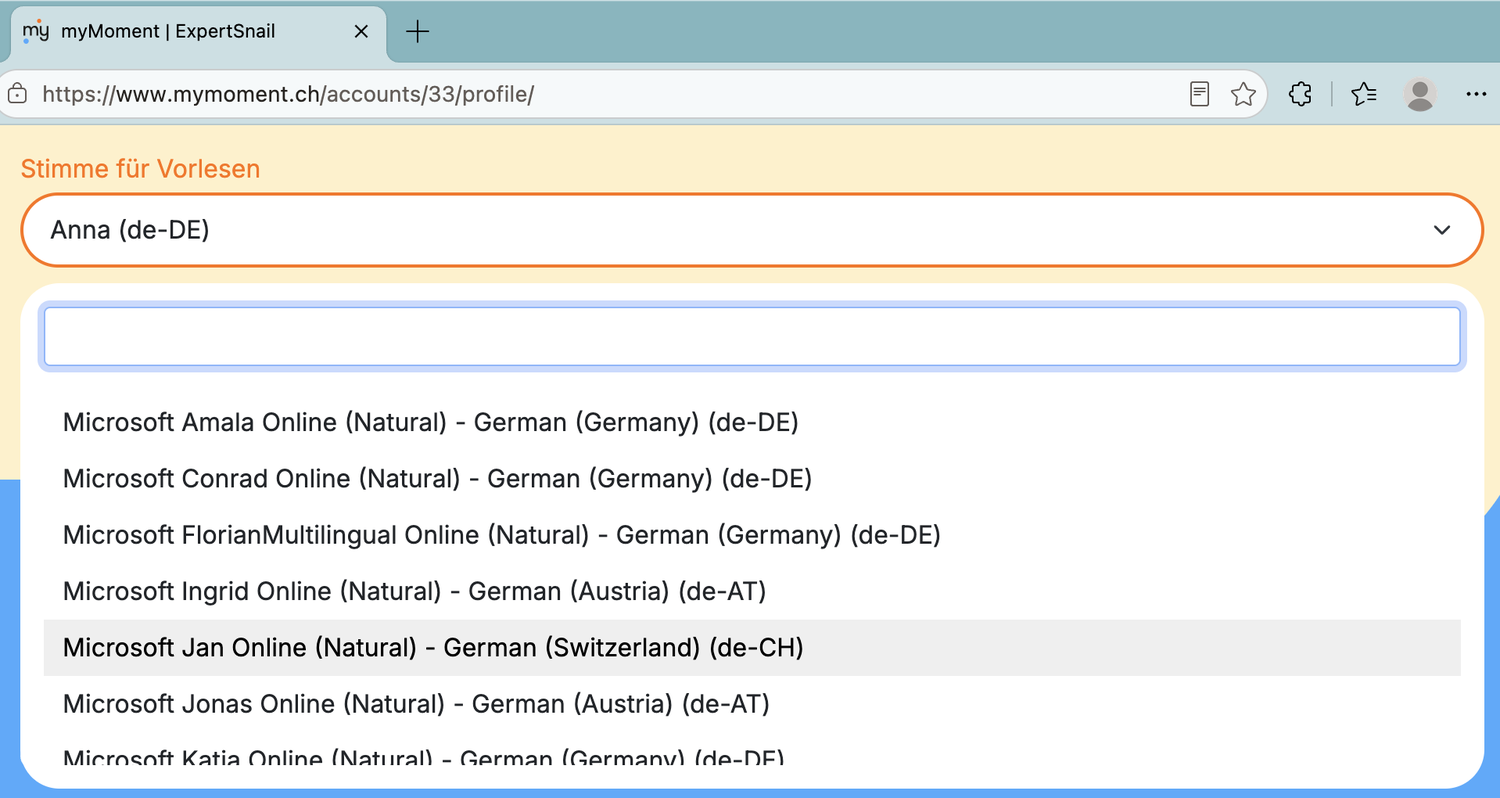Click the chevron on the voice dropdown
Viewport: 1500px width, 798px height.
[x=1442, y=230]
